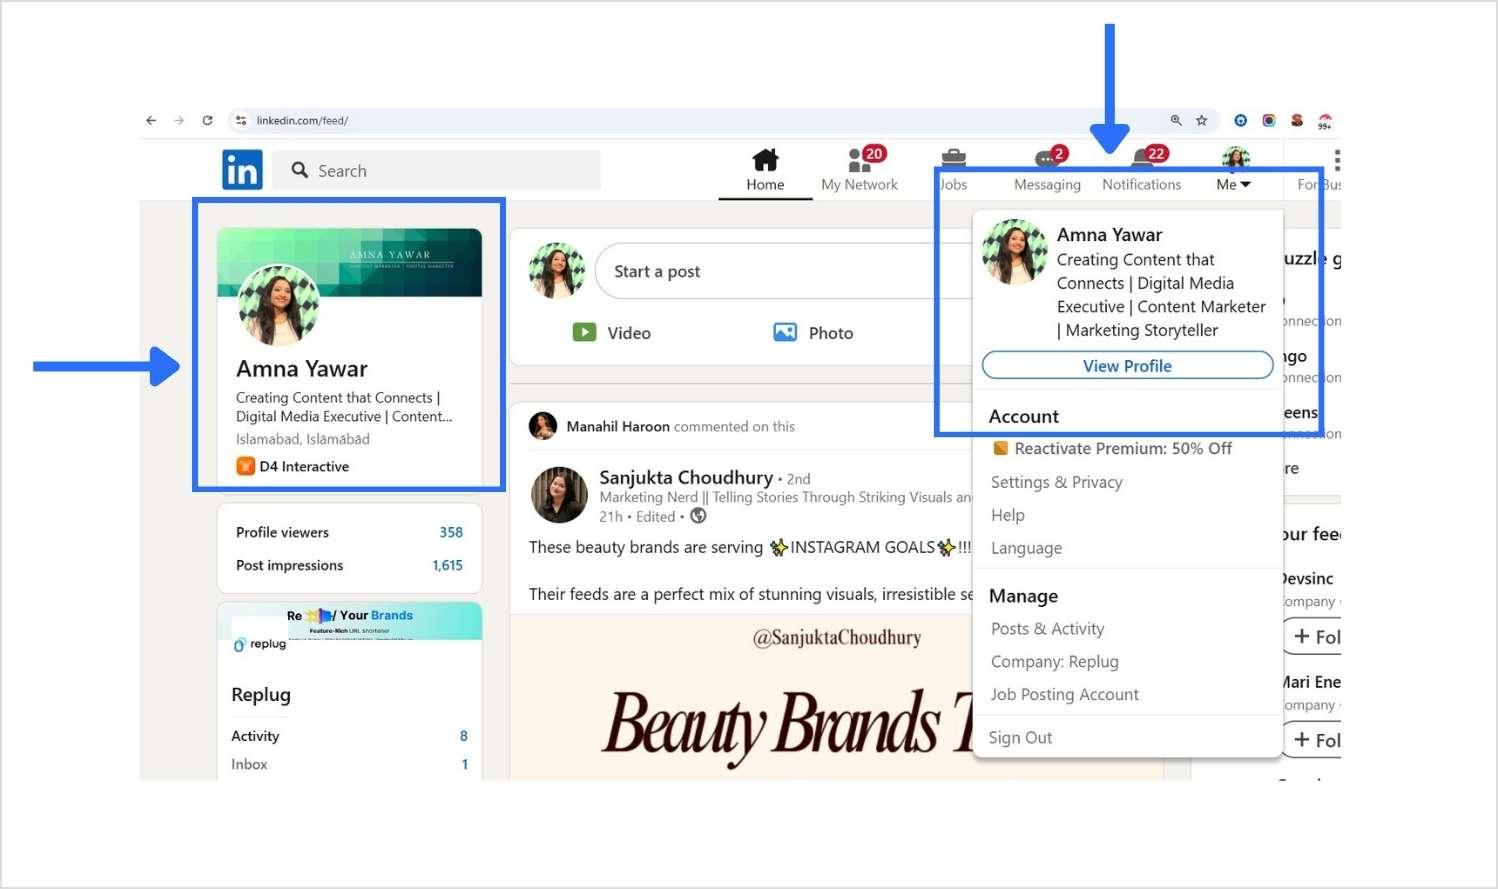
Task: Open Posts & Activity
Action: tap(1047, 629)
